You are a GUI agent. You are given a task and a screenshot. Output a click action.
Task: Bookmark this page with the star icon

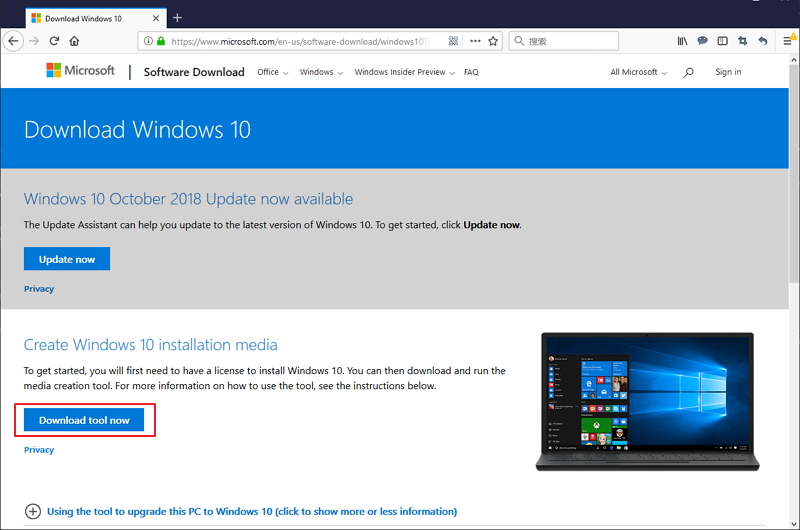[493, 41]
